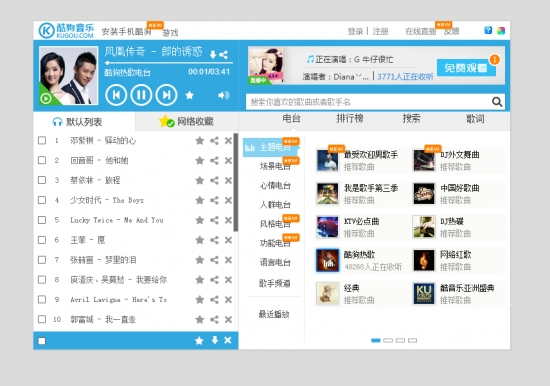Check the box for 蔡依林 - 旅程
This screenshot has height=386, width=550.
pyautogui.click(x=42, y=180)
